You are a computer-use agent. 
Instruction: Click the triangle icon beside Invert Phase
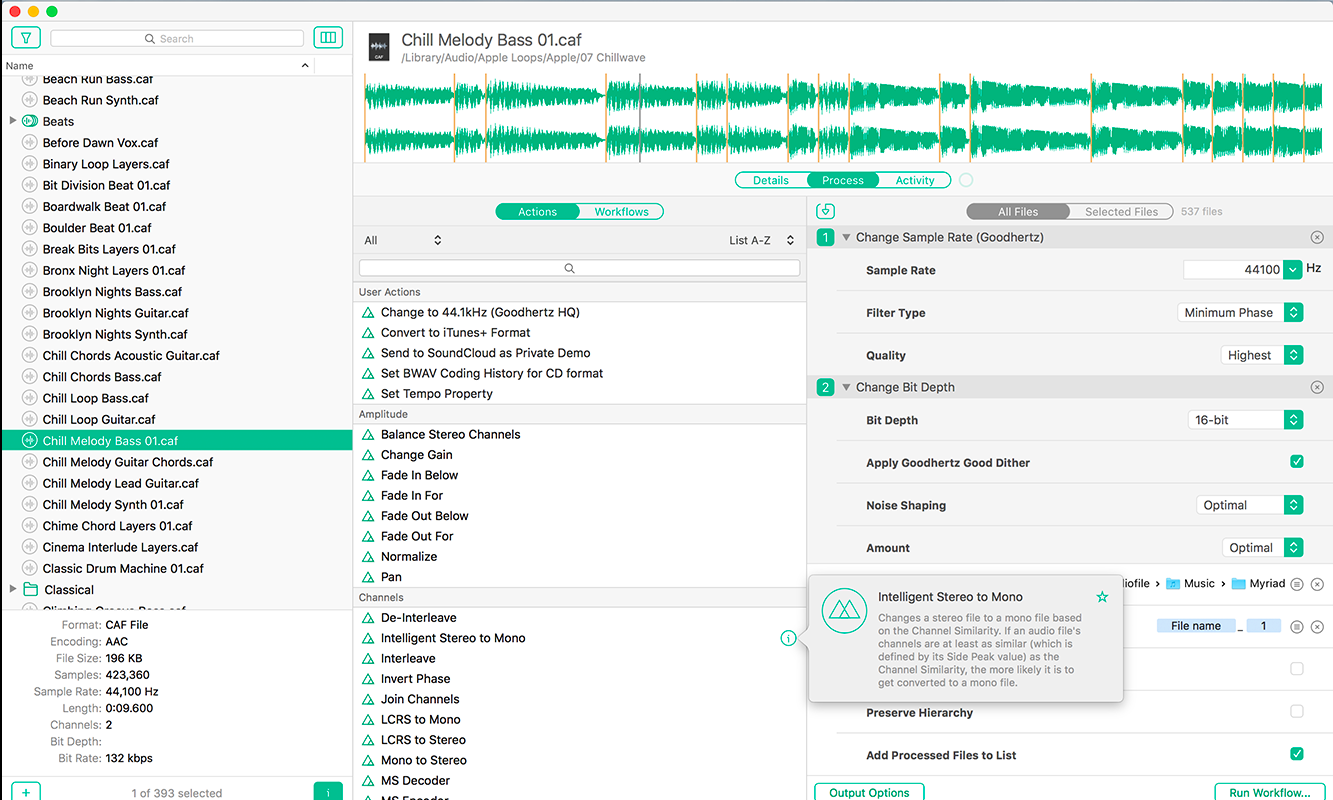368,679
